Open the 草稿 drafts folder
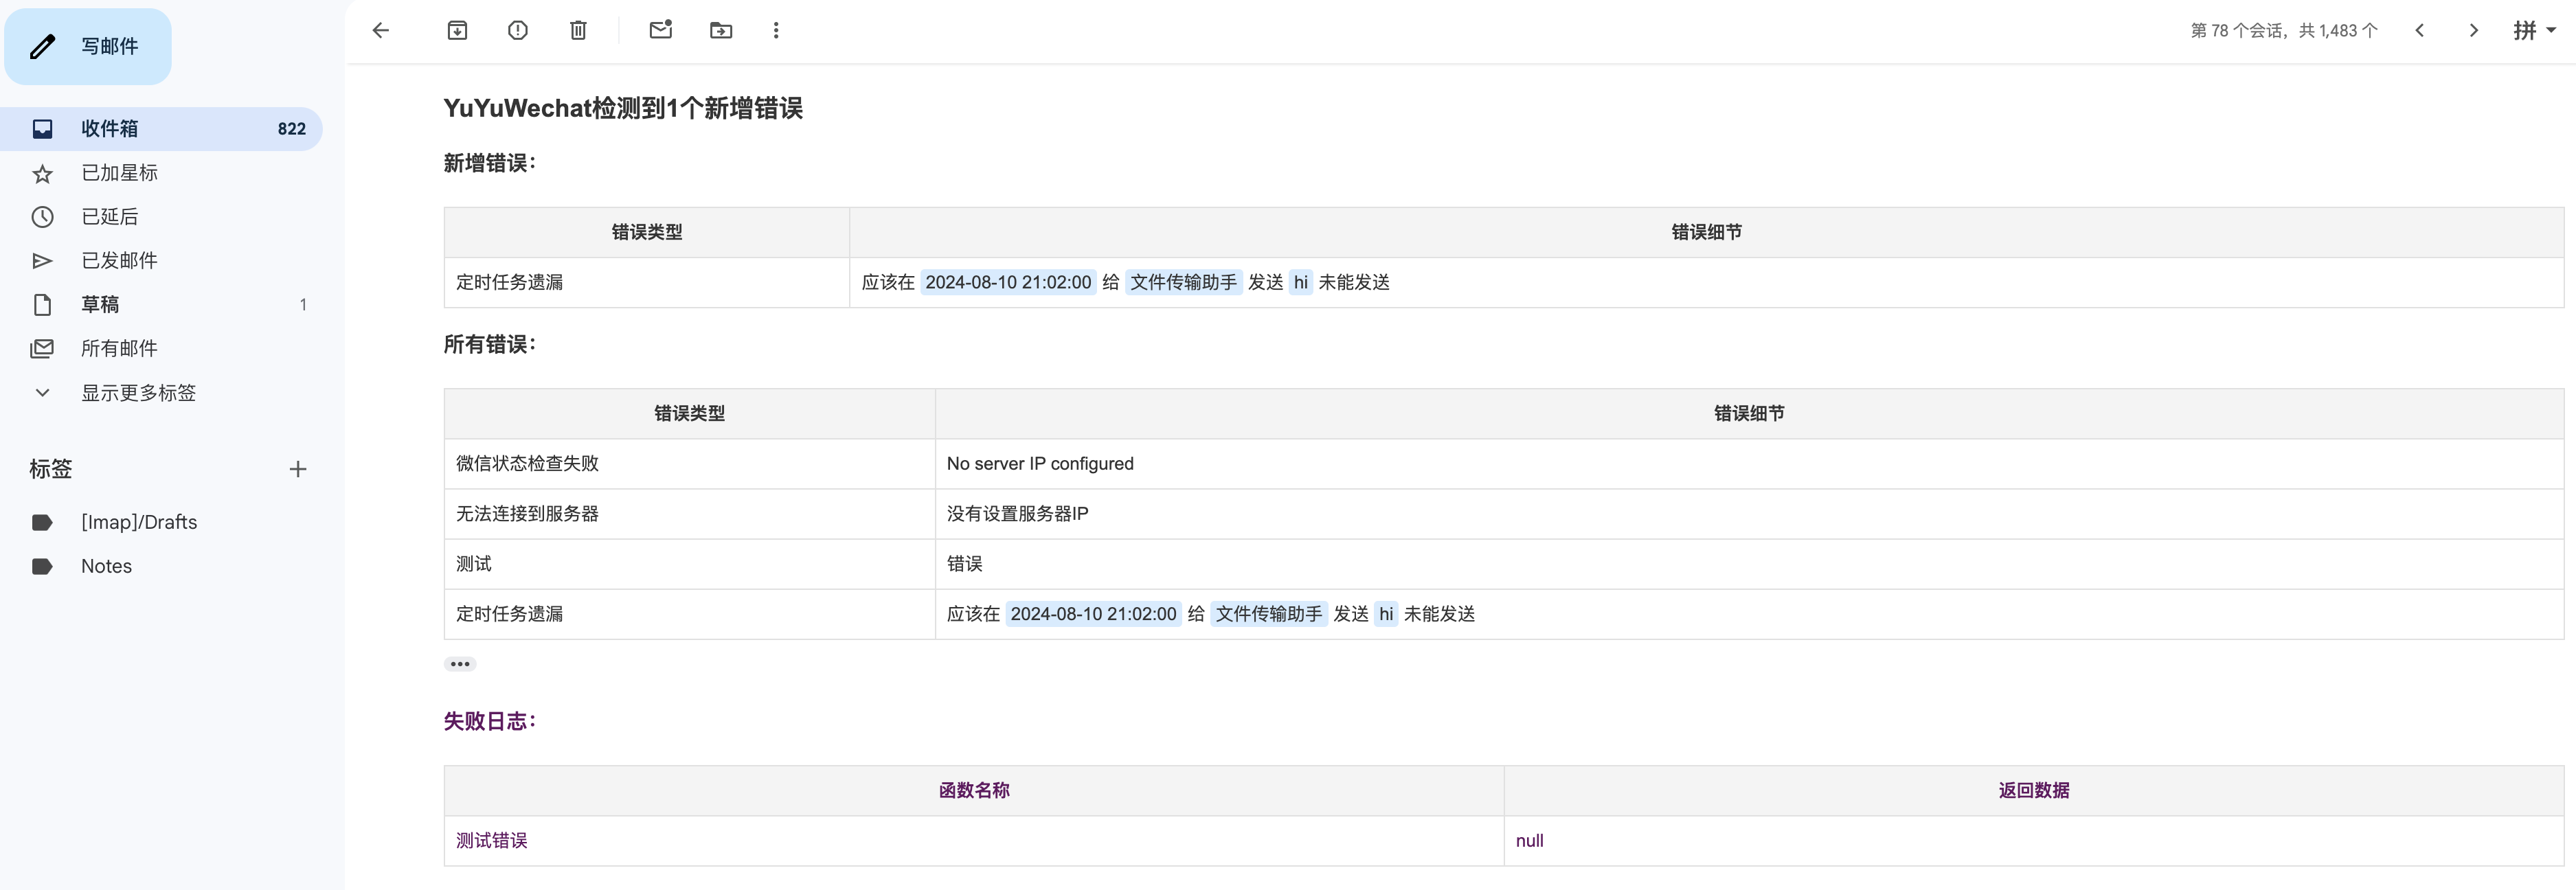Image resolution: width=2576 pixels, height=890 pixels. tap(100, 305)
